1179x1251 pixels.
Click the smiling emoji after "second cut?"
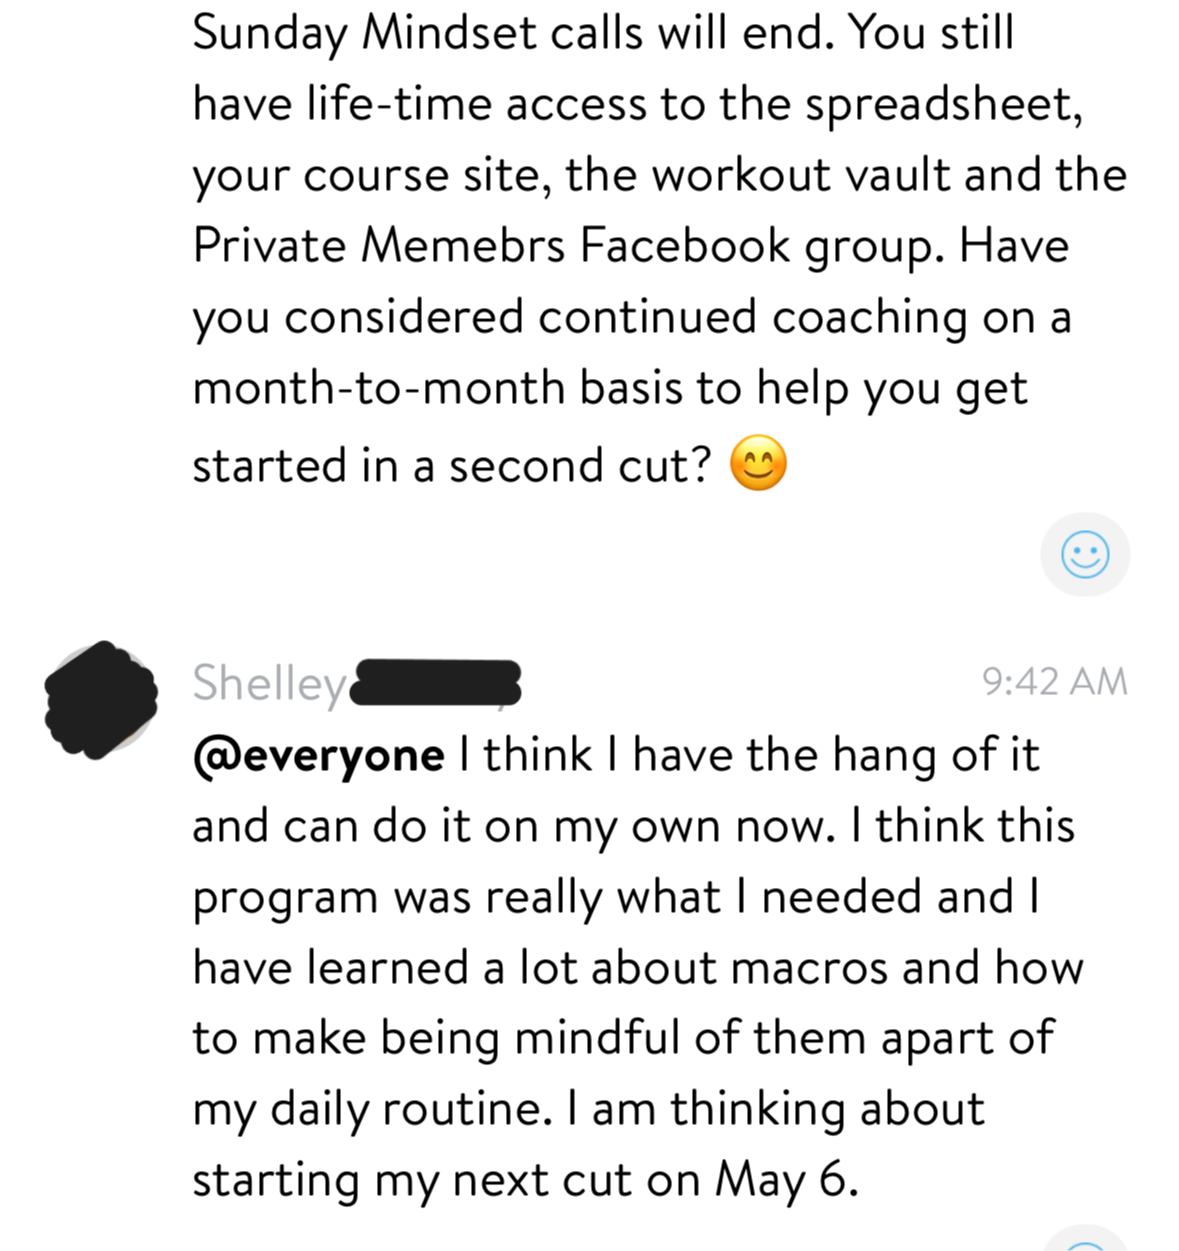[x=759, y=466]
